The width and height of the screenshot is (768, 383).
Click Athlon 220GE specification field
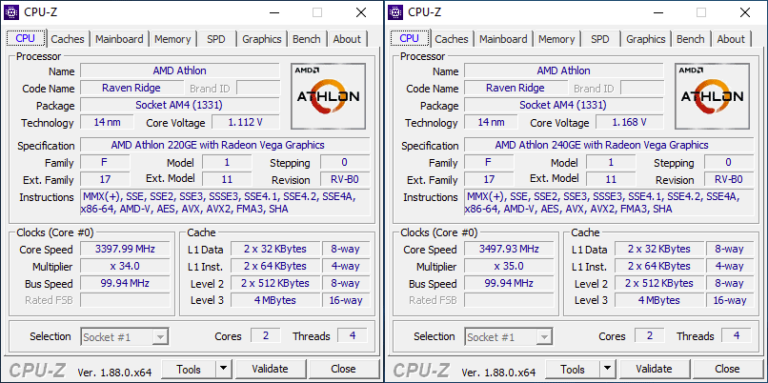(225, 145)
